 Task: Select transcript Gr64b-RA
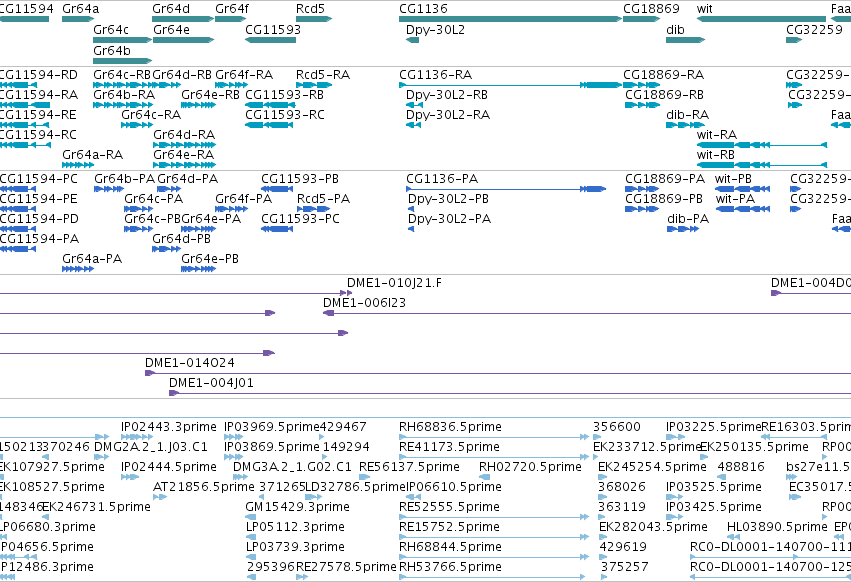[x=123, y=105]
